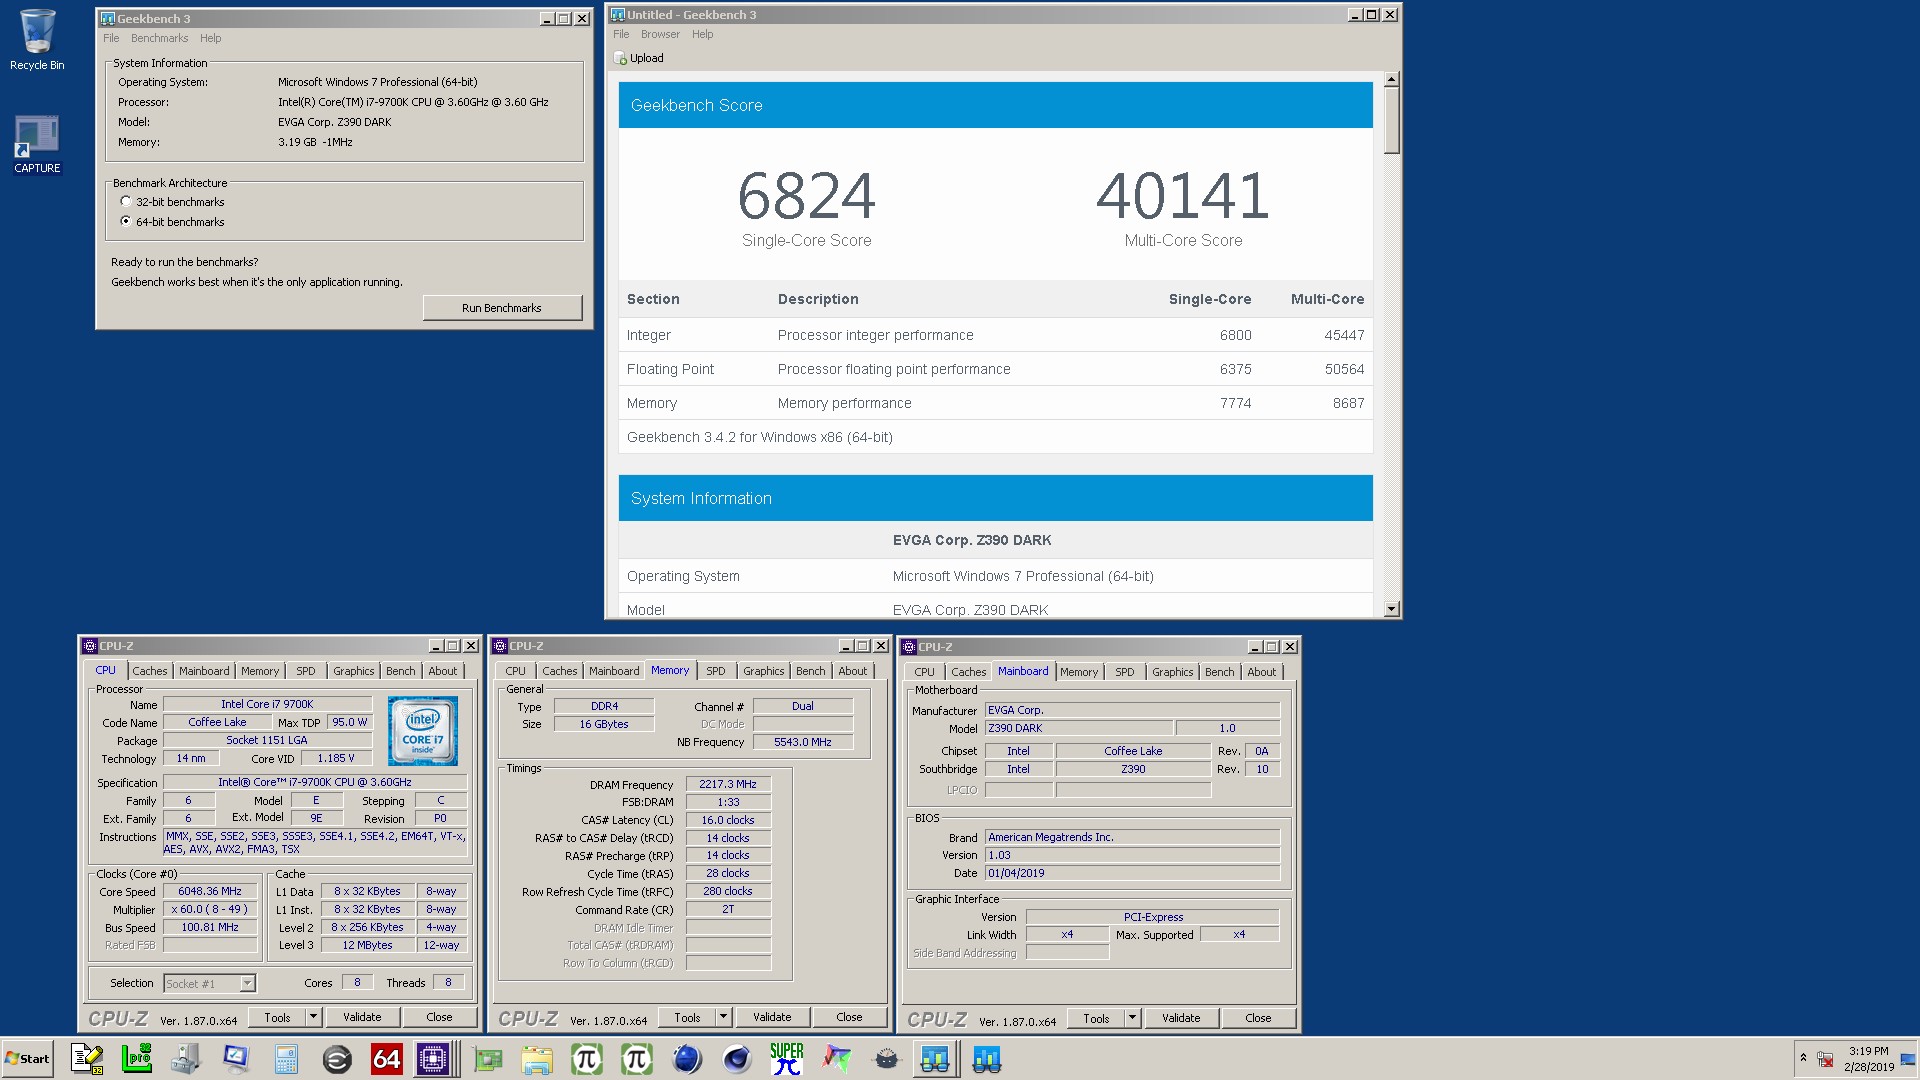Click the 6824 Single-Core Score
The width and height of the screenshot is (1920, 1080).
pos(806,196)
